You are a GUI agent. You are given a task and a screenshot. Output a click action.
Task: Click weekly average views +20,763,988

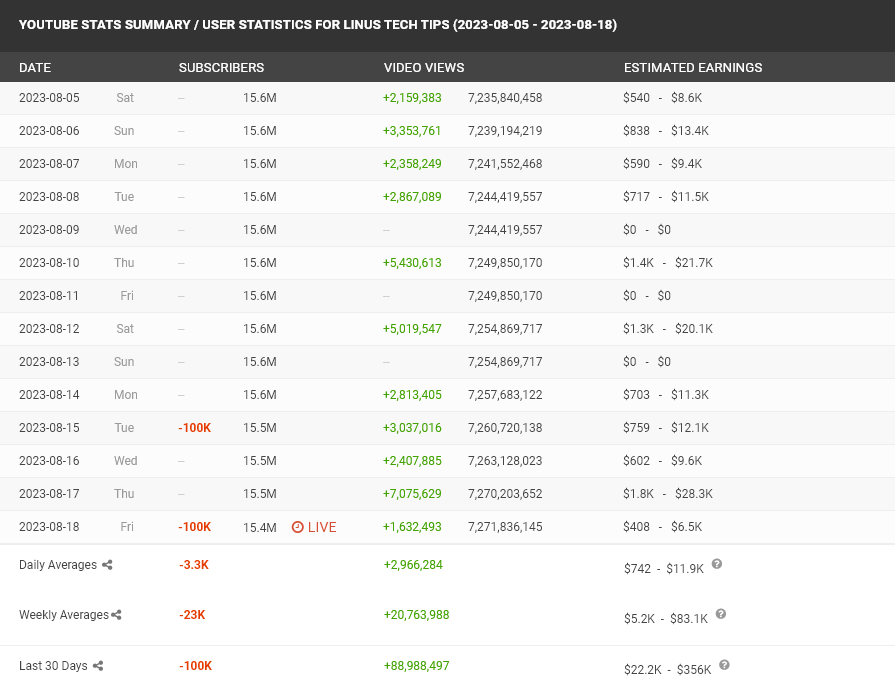pos(417,615)
